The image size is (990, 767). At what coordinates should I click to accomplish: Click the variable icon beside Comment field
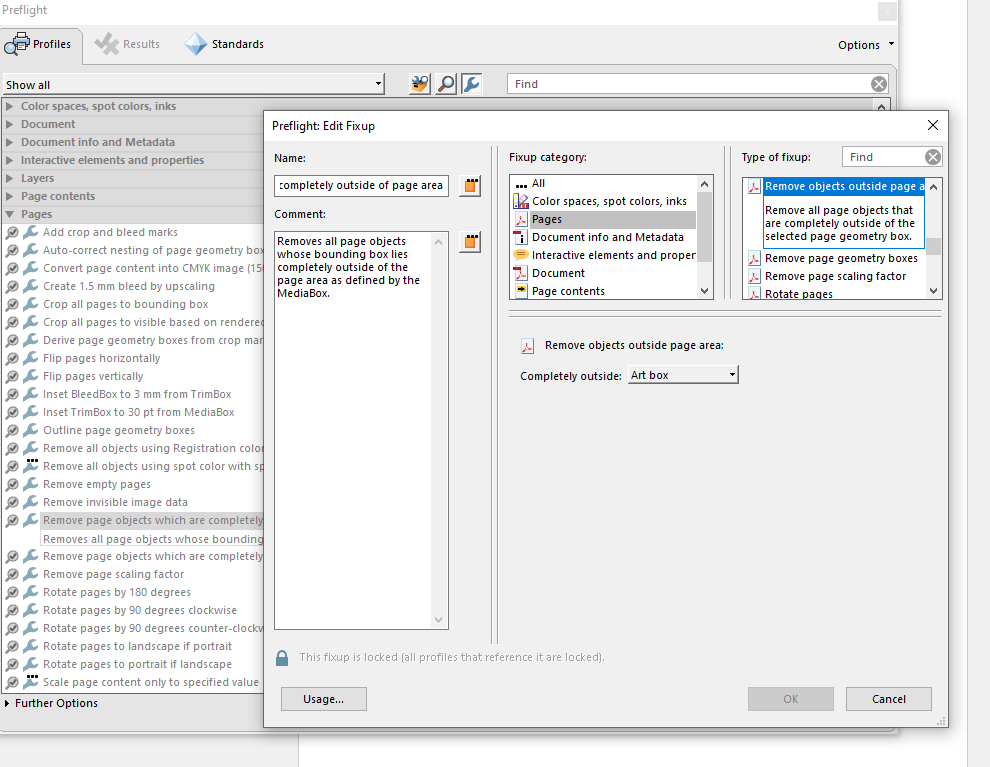point(470,242)
